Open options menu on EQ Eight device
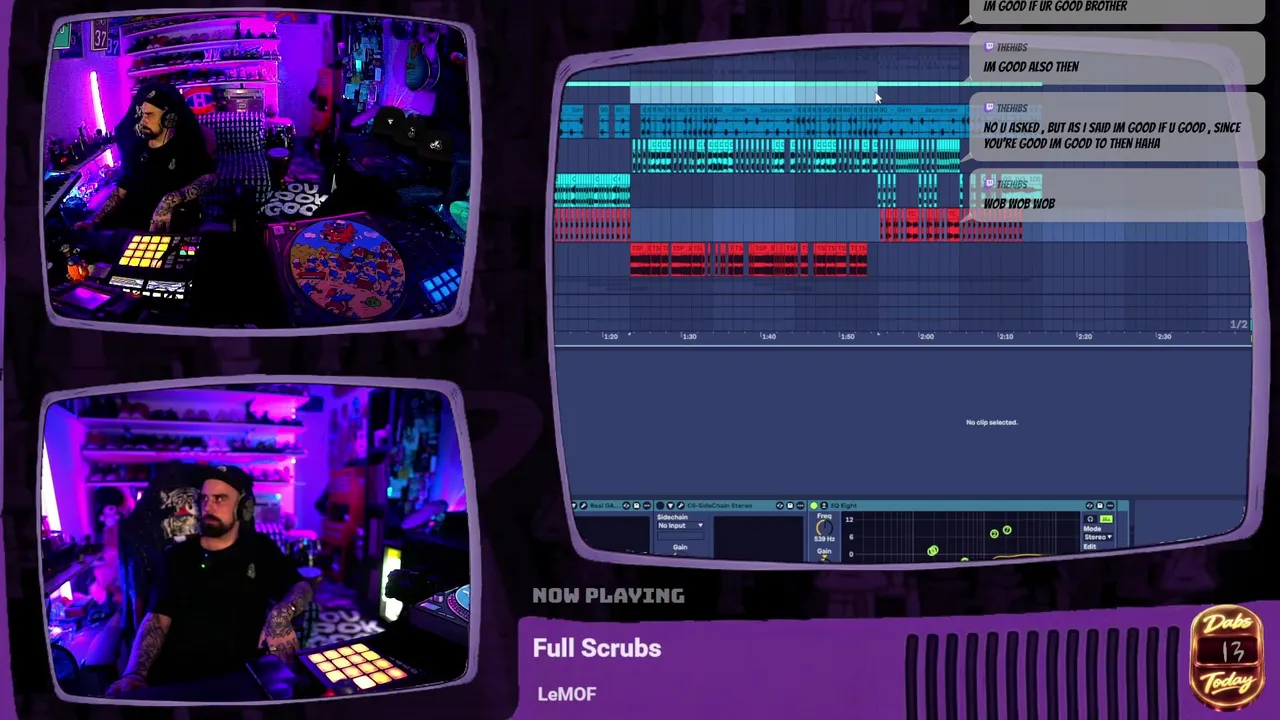The image size is (1280, 720). click(x=1110, y=505)
